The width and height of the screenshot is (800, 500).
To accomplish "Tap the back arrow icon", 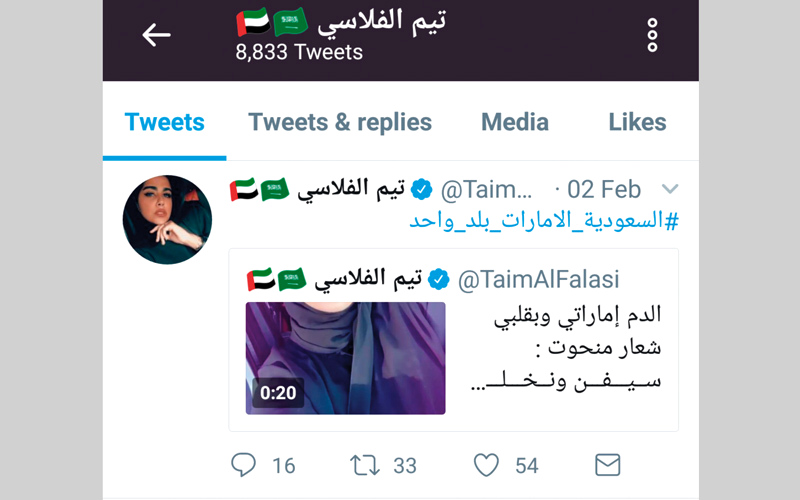I will 156,35.
